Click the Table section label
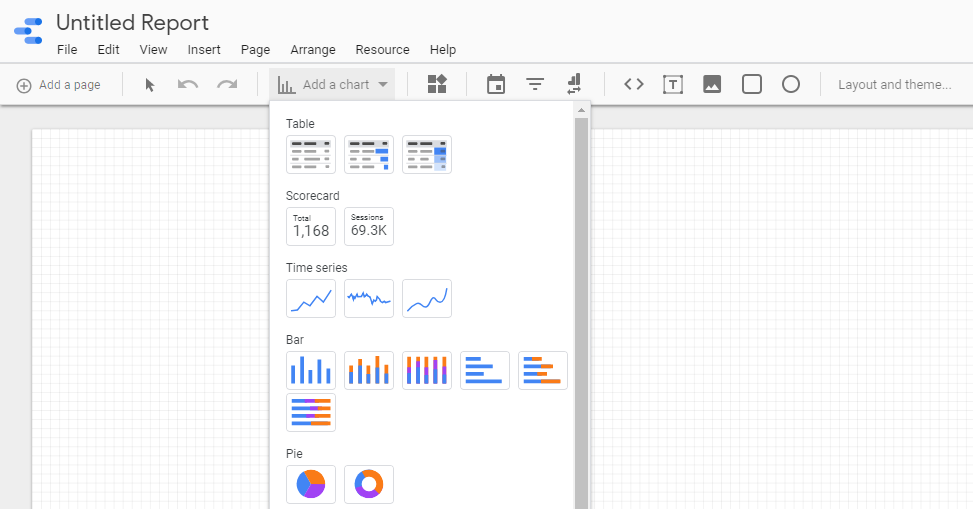 (x=300, y=124)
